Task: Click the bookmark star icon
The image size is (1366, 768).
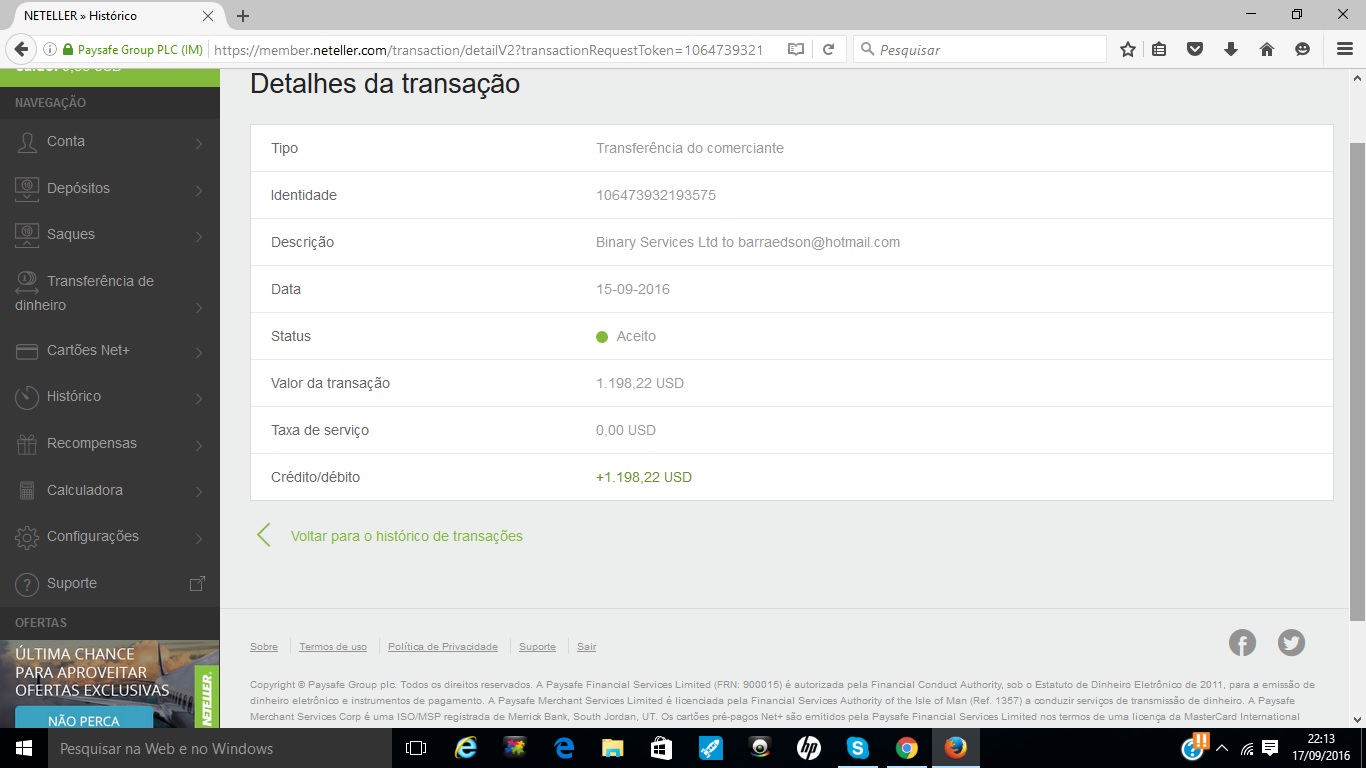Action: point(1128,49)
